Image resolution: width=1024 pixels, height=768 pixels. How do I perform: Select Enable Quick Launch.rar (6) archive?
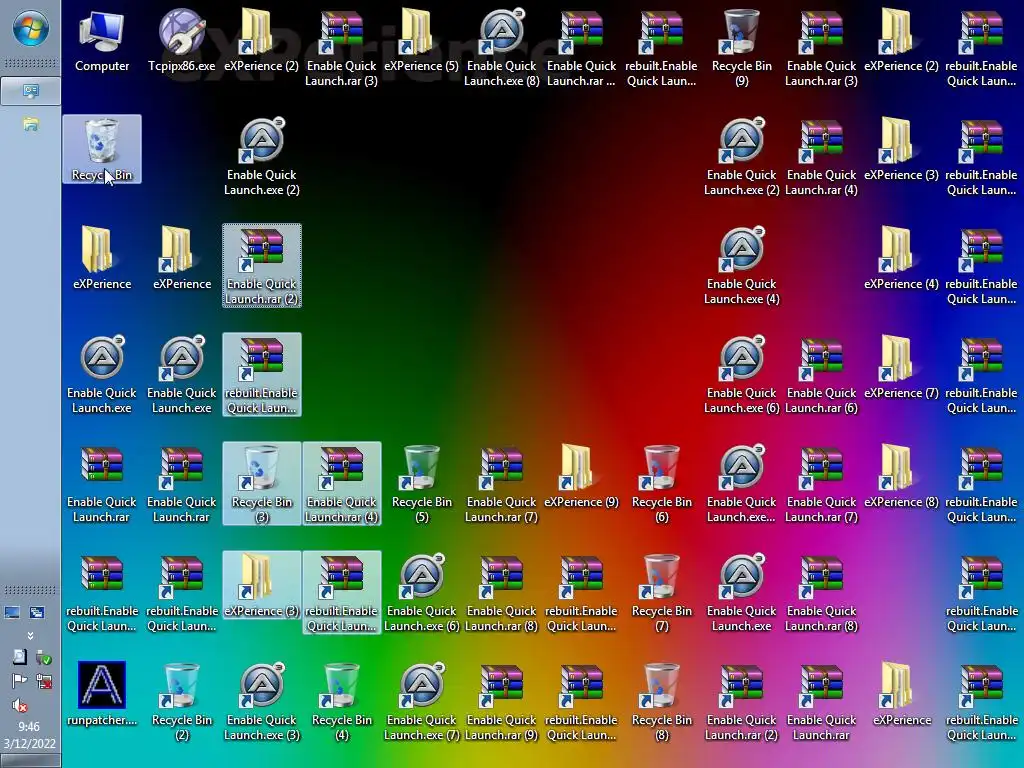[822, 374]
